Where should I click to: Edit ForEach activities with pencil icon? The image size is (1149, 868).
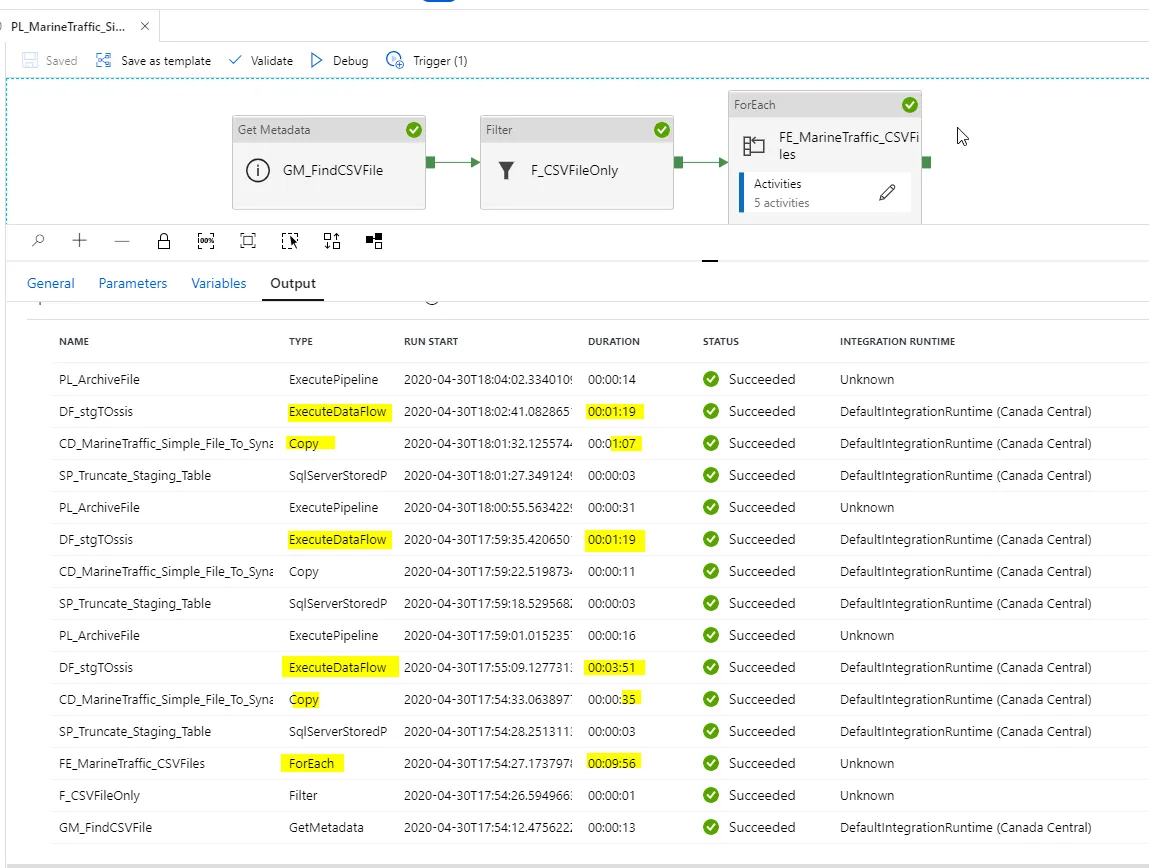[x=887, y=193]
